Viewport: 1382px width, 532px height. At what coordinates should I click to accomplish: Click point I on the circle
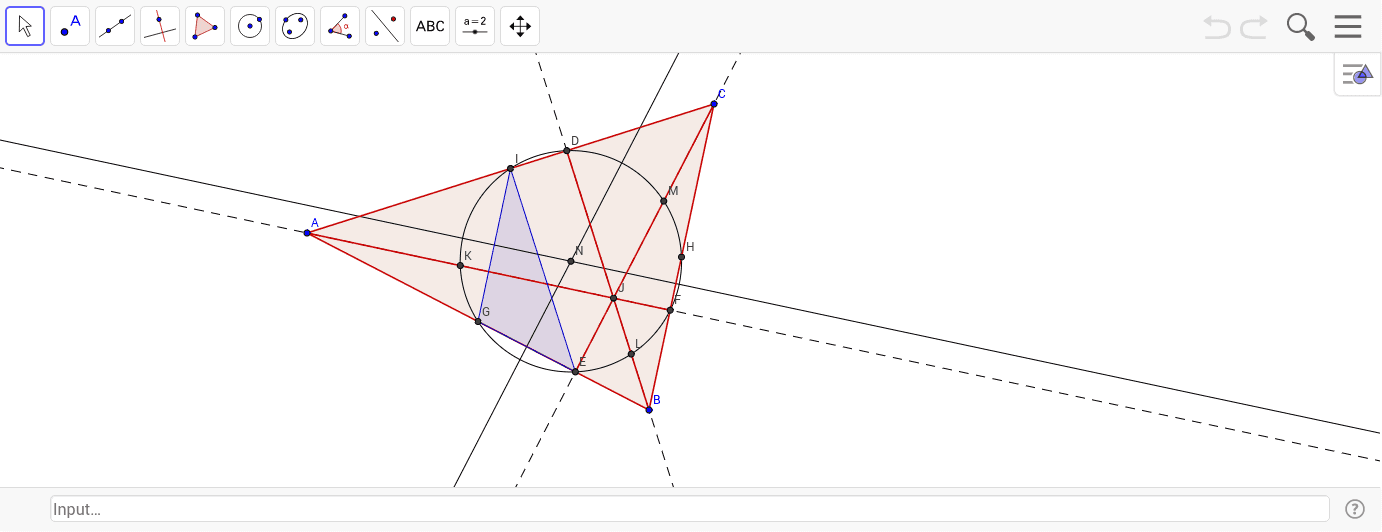(510, 169)
